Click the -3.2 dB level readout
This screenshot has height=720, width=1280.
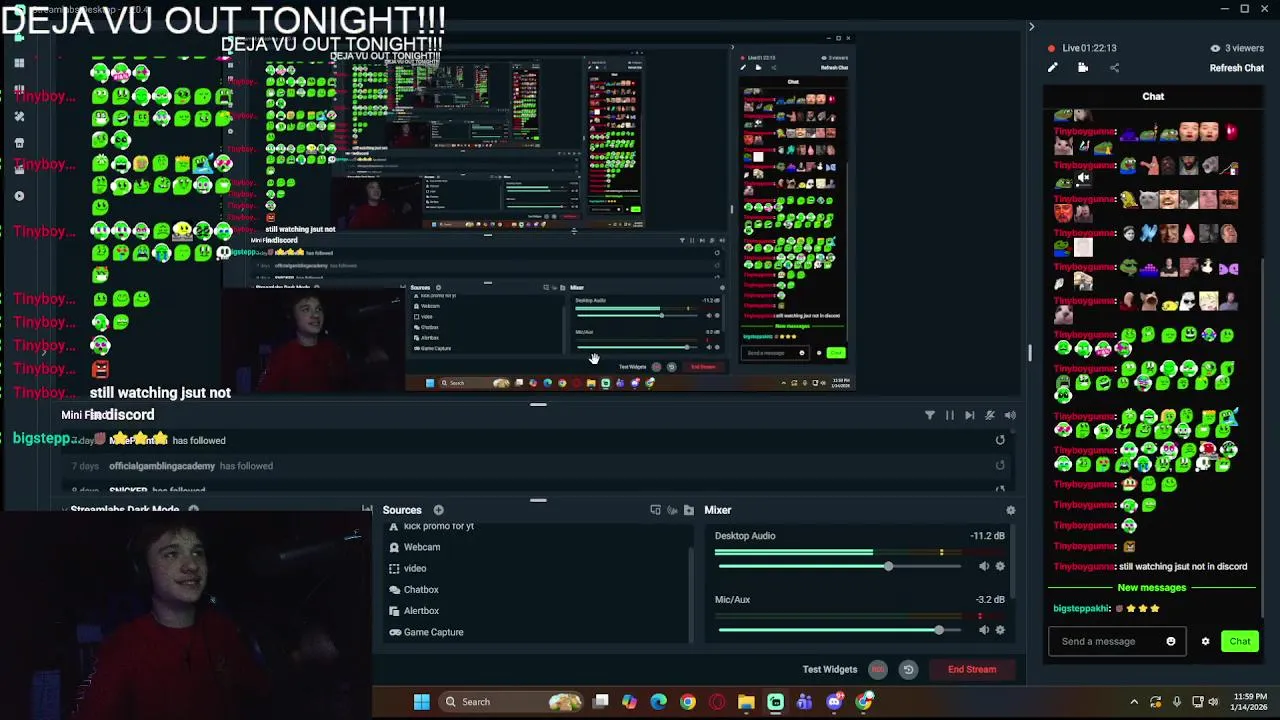coord(990,600)
